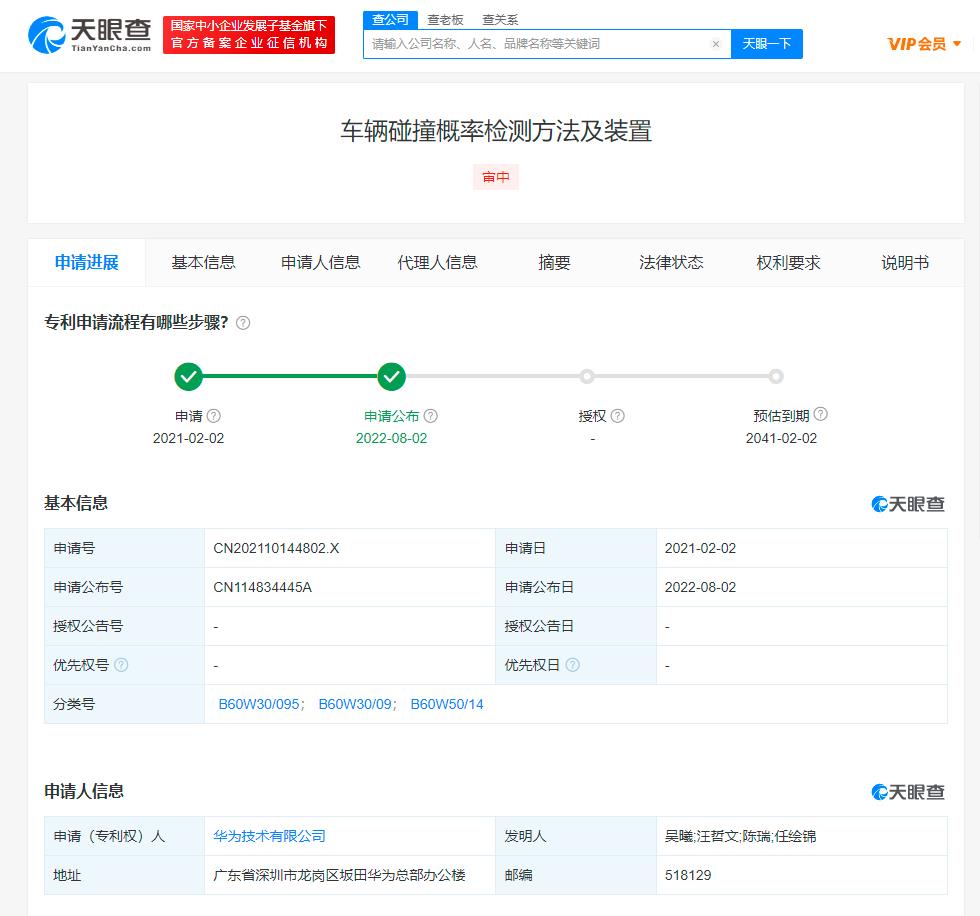Screen dimensions: 980x916
Task: Open the VIP会员 dropdown
Action: coord(924,44)
